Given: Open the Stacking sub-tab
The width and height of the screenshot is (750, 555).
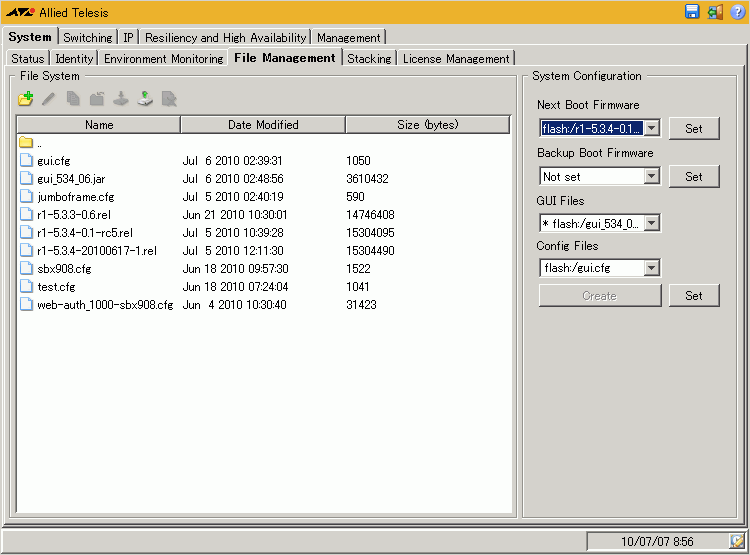Looking at the screenshot, I should pos(369,58).
